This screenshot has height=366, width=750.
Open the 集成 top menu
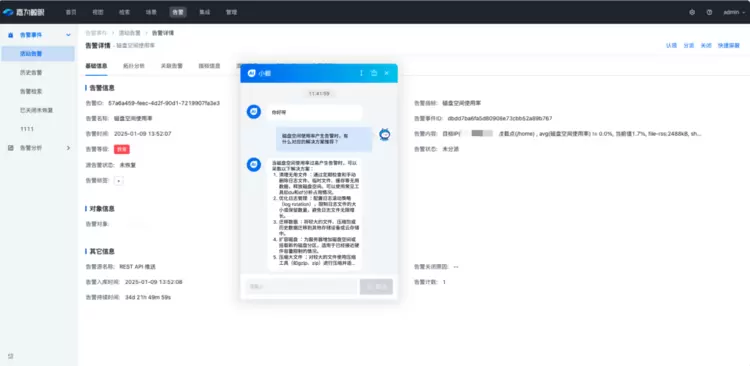[205, 12]
